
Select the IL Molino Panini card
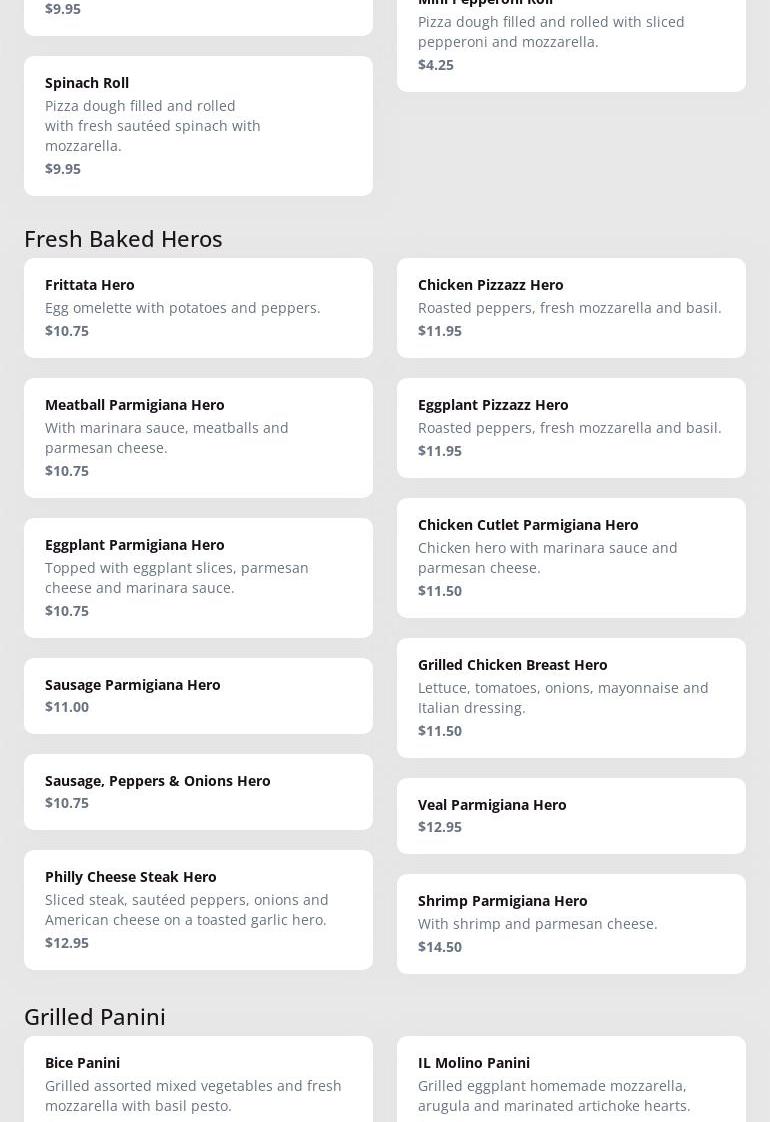[x=571, y=1084]
